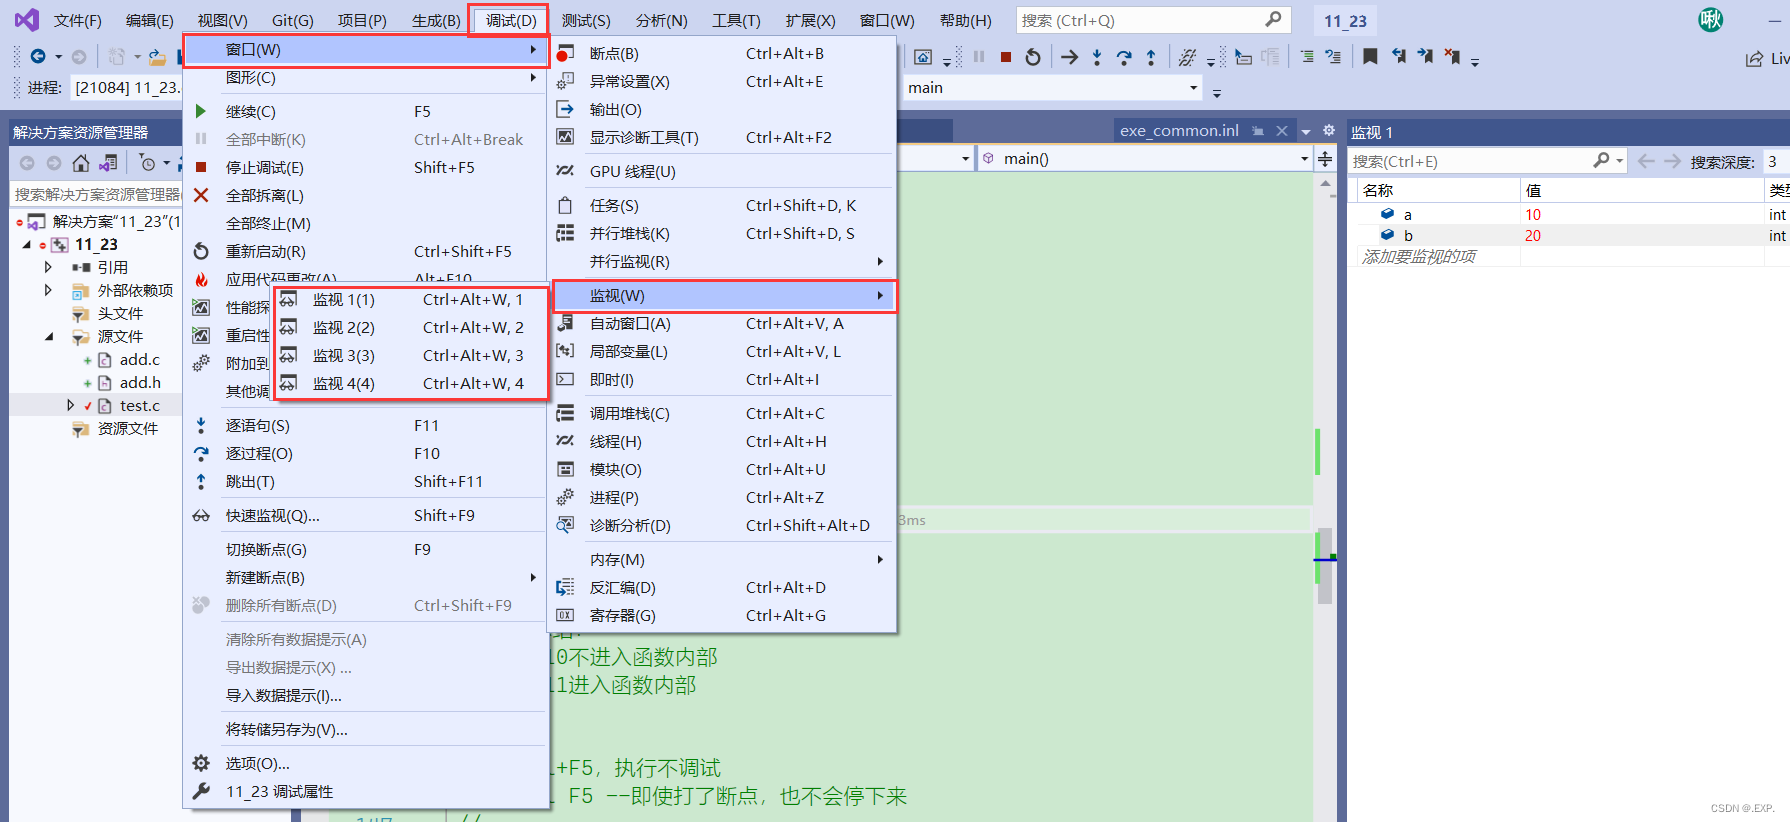Open the 并行监视(R) submenu
Viewport: 1790px width, 822px height.
(x=722, y=262)
